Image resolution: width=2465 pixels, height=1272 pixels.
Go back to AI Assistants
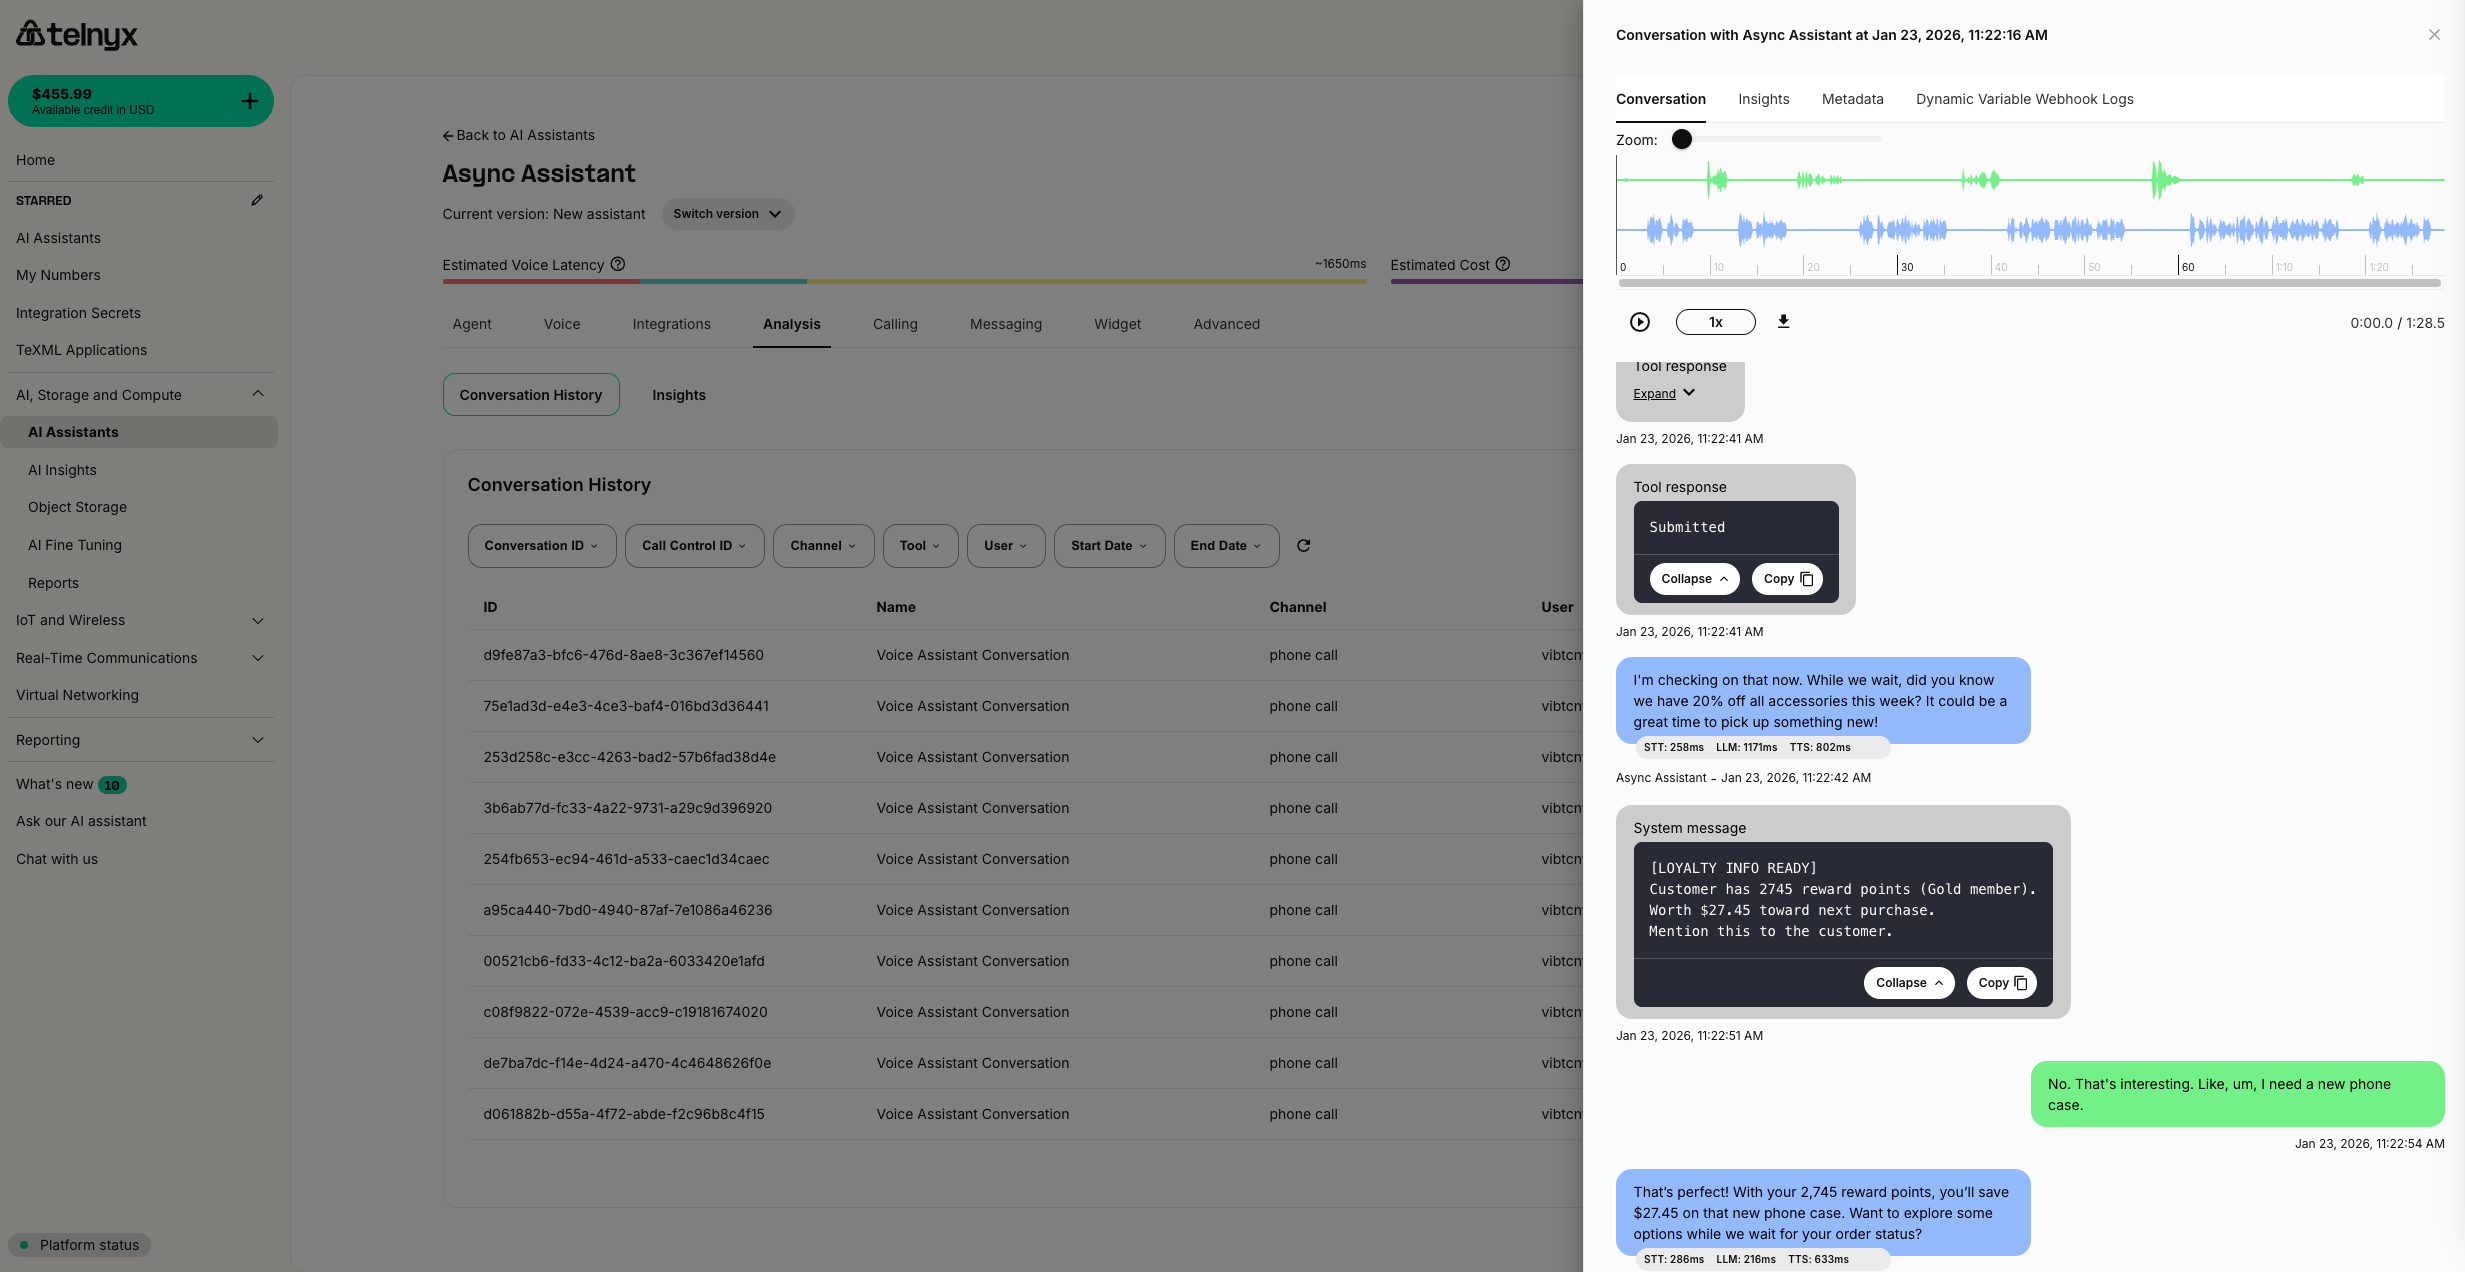(519, 135)
